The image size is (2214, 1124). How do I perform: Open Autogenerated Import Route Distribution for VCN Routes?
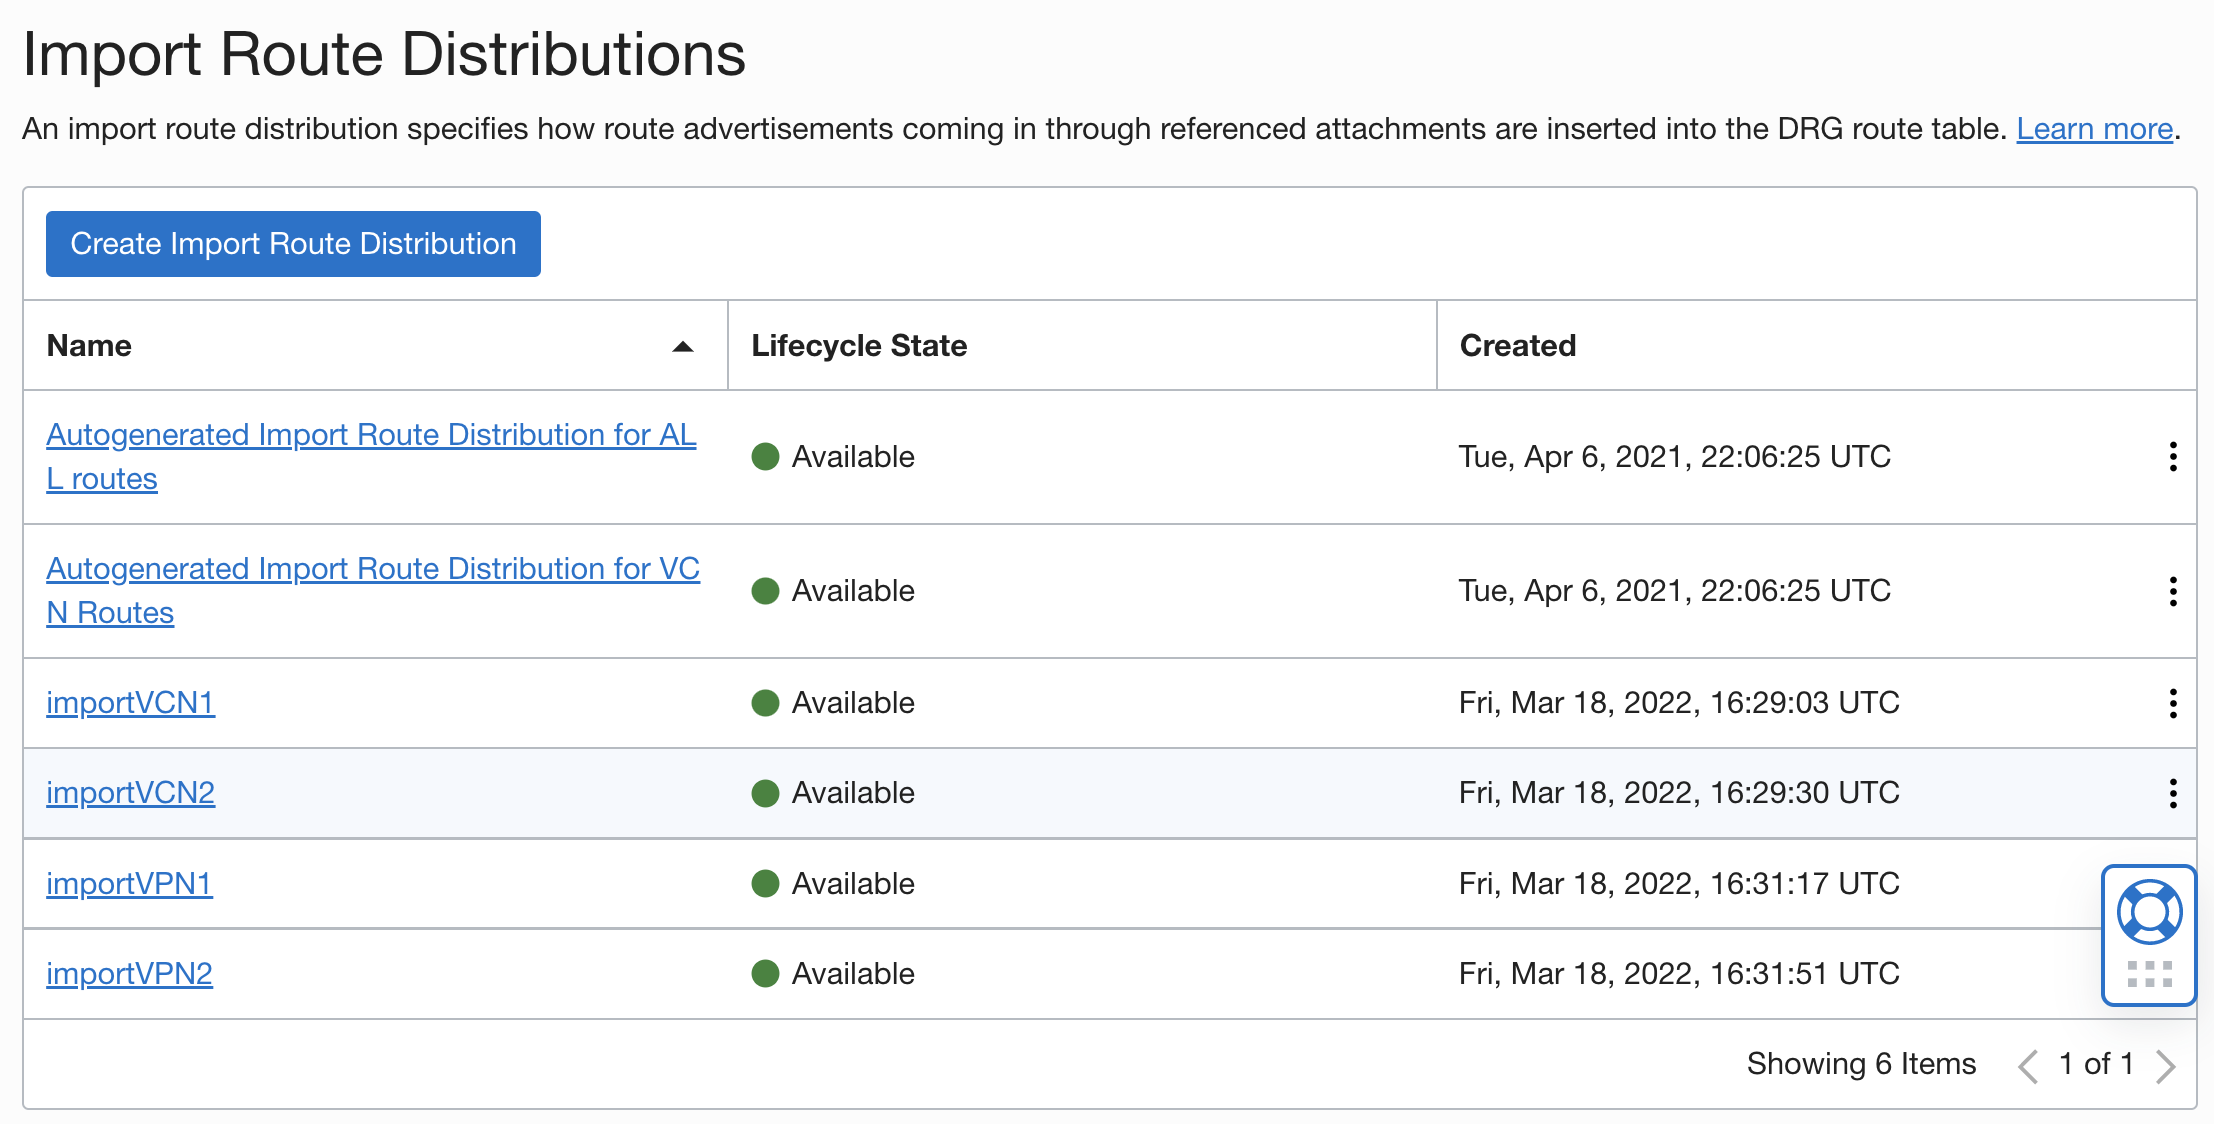click(372, 569)
